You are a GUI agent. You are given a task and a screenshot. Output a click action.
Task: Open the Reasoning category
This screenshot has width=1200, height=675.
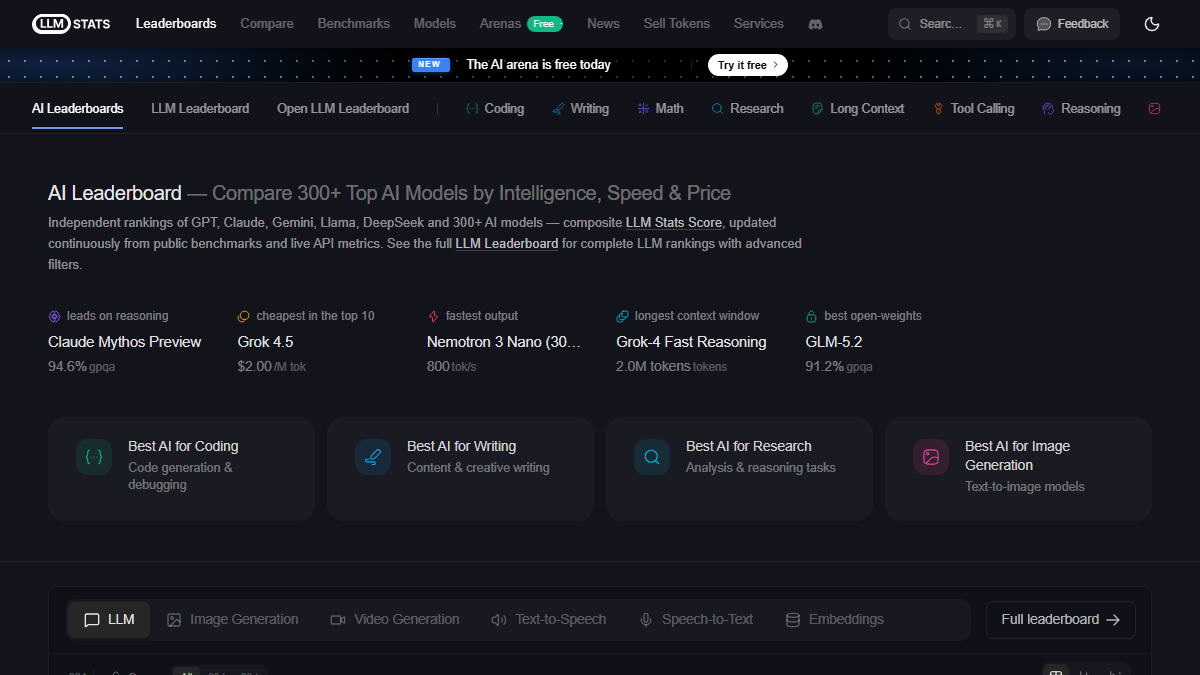pos(1081,108)
